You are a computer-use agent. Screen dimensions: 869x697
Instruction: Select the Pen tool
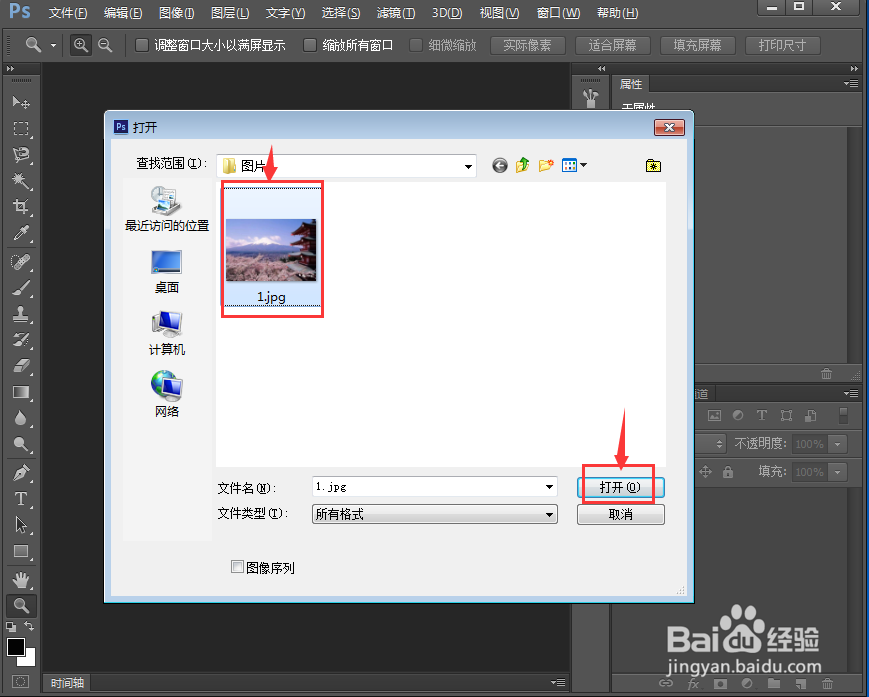(21, 472)
